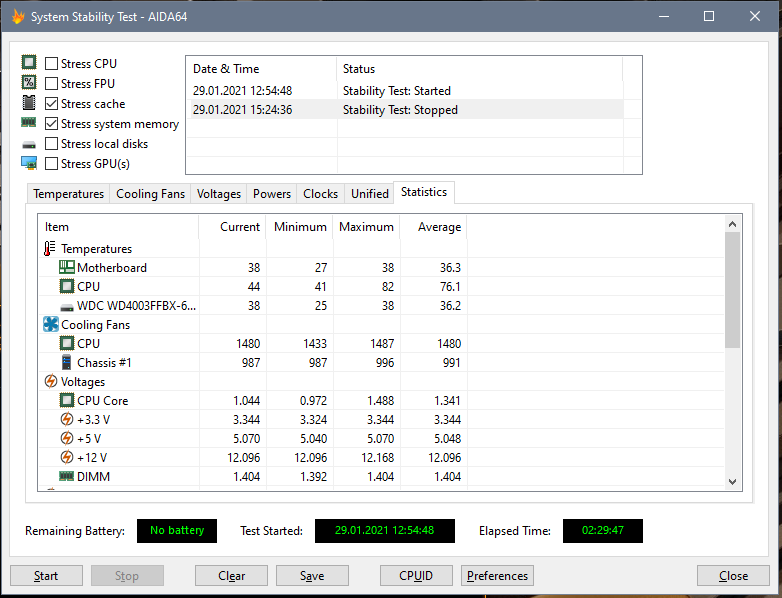Select the Stability Test: Started log row
This screenshot has width=782, height=598.
click(x=405, y=91)
